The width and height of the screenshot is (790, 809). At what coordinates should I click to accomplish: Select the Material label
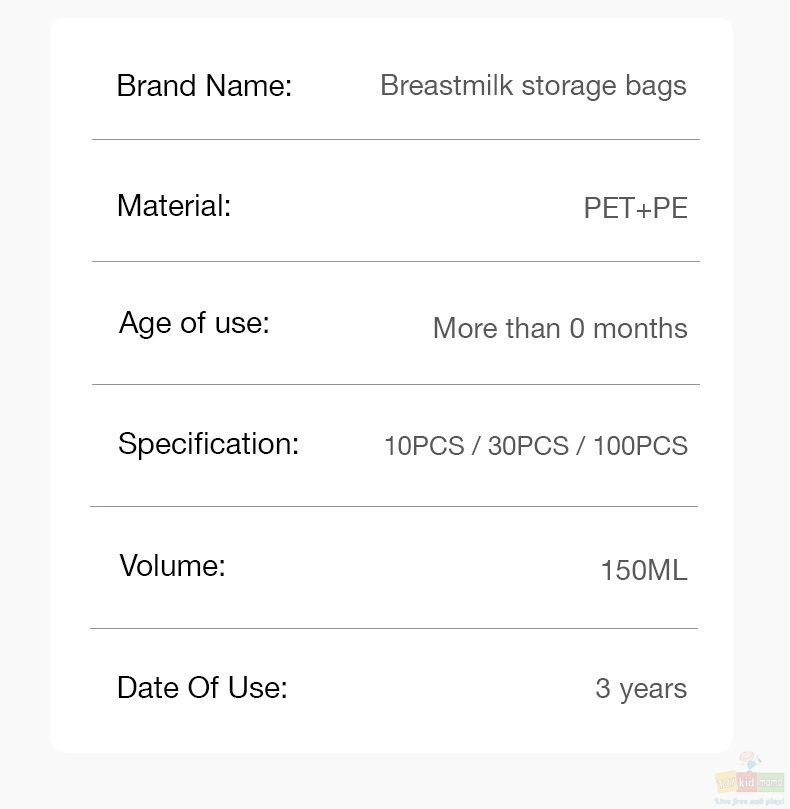point(174,206)
